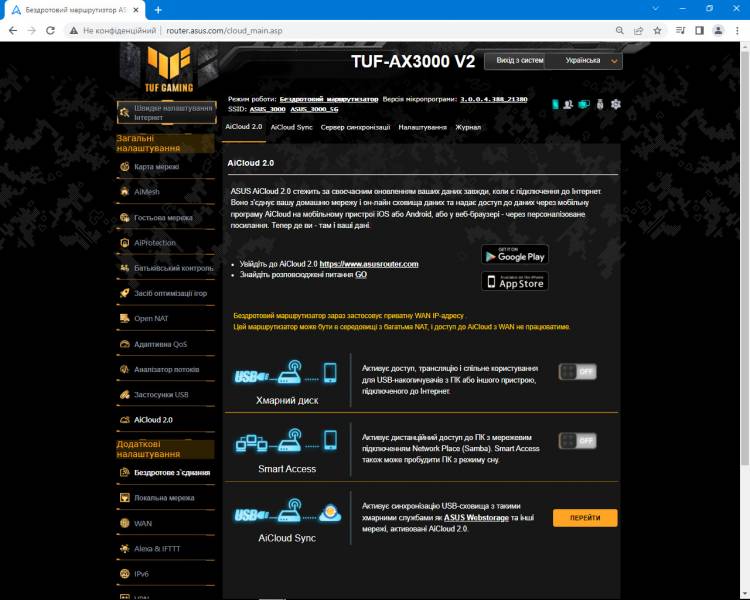
Task: Click the USB device status icon
Action: 600,104
